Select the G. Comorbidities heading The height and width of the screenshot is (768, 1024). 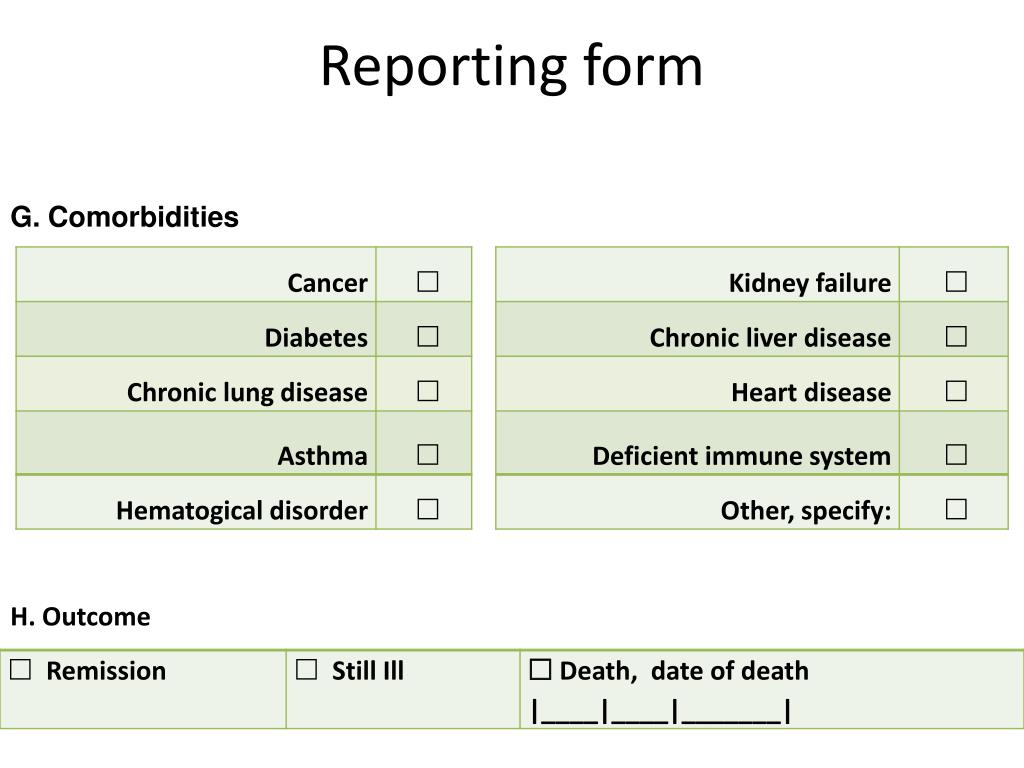[x=125, y=217]
